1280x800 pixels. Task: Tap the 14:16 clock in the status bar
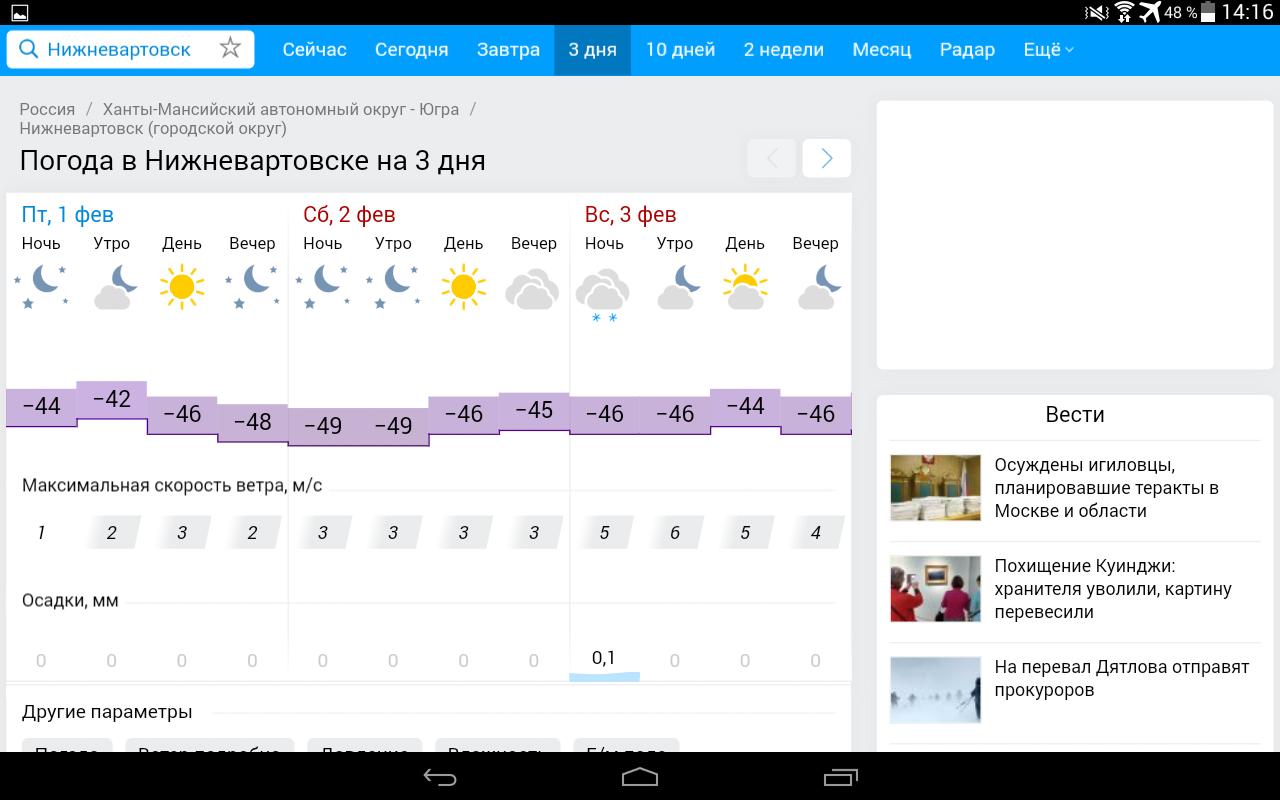coord(1247,12)
